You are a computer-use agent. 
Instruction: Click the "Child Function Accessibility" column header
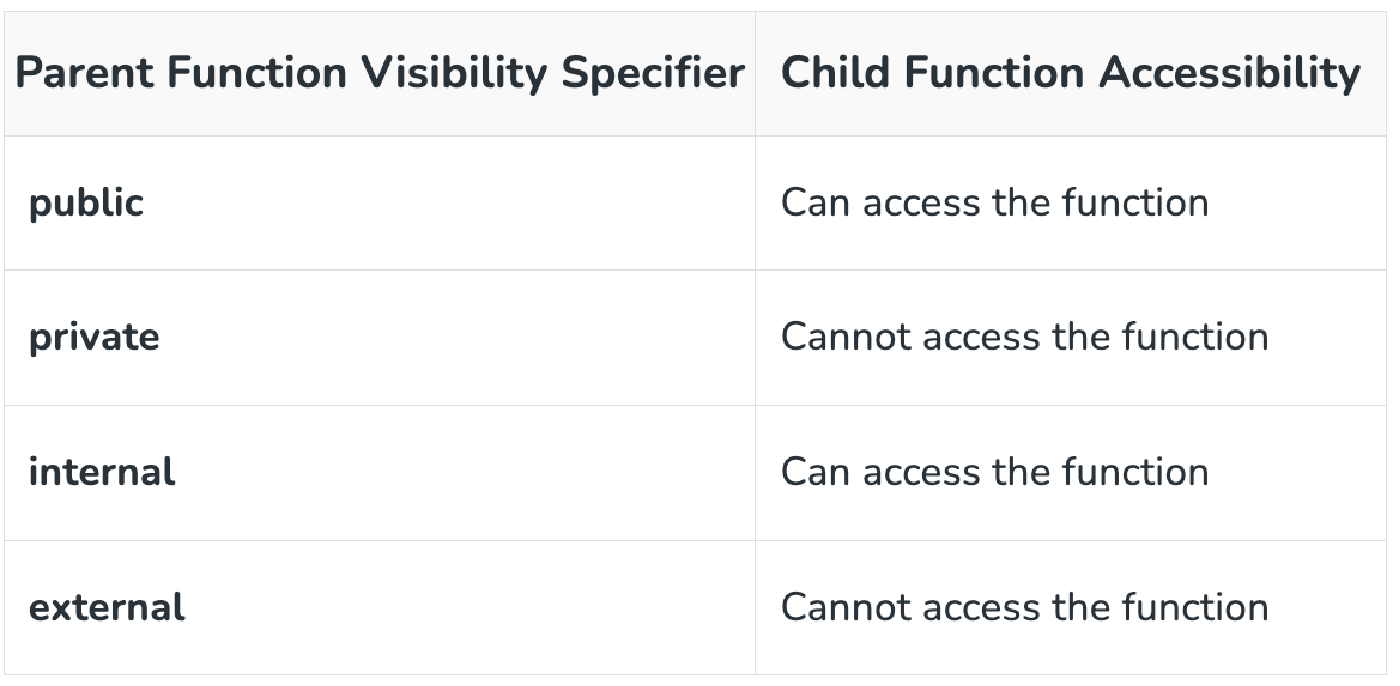point(1070,73)
